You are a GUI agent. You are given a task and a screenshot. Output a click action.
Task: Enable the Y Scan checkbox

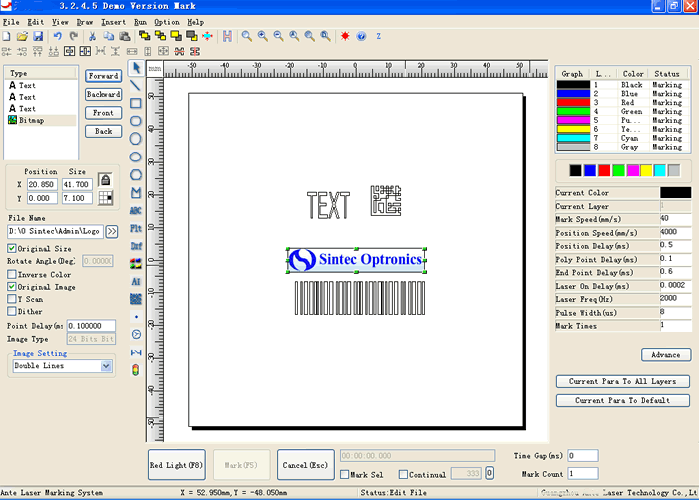[x=12, y=299]
